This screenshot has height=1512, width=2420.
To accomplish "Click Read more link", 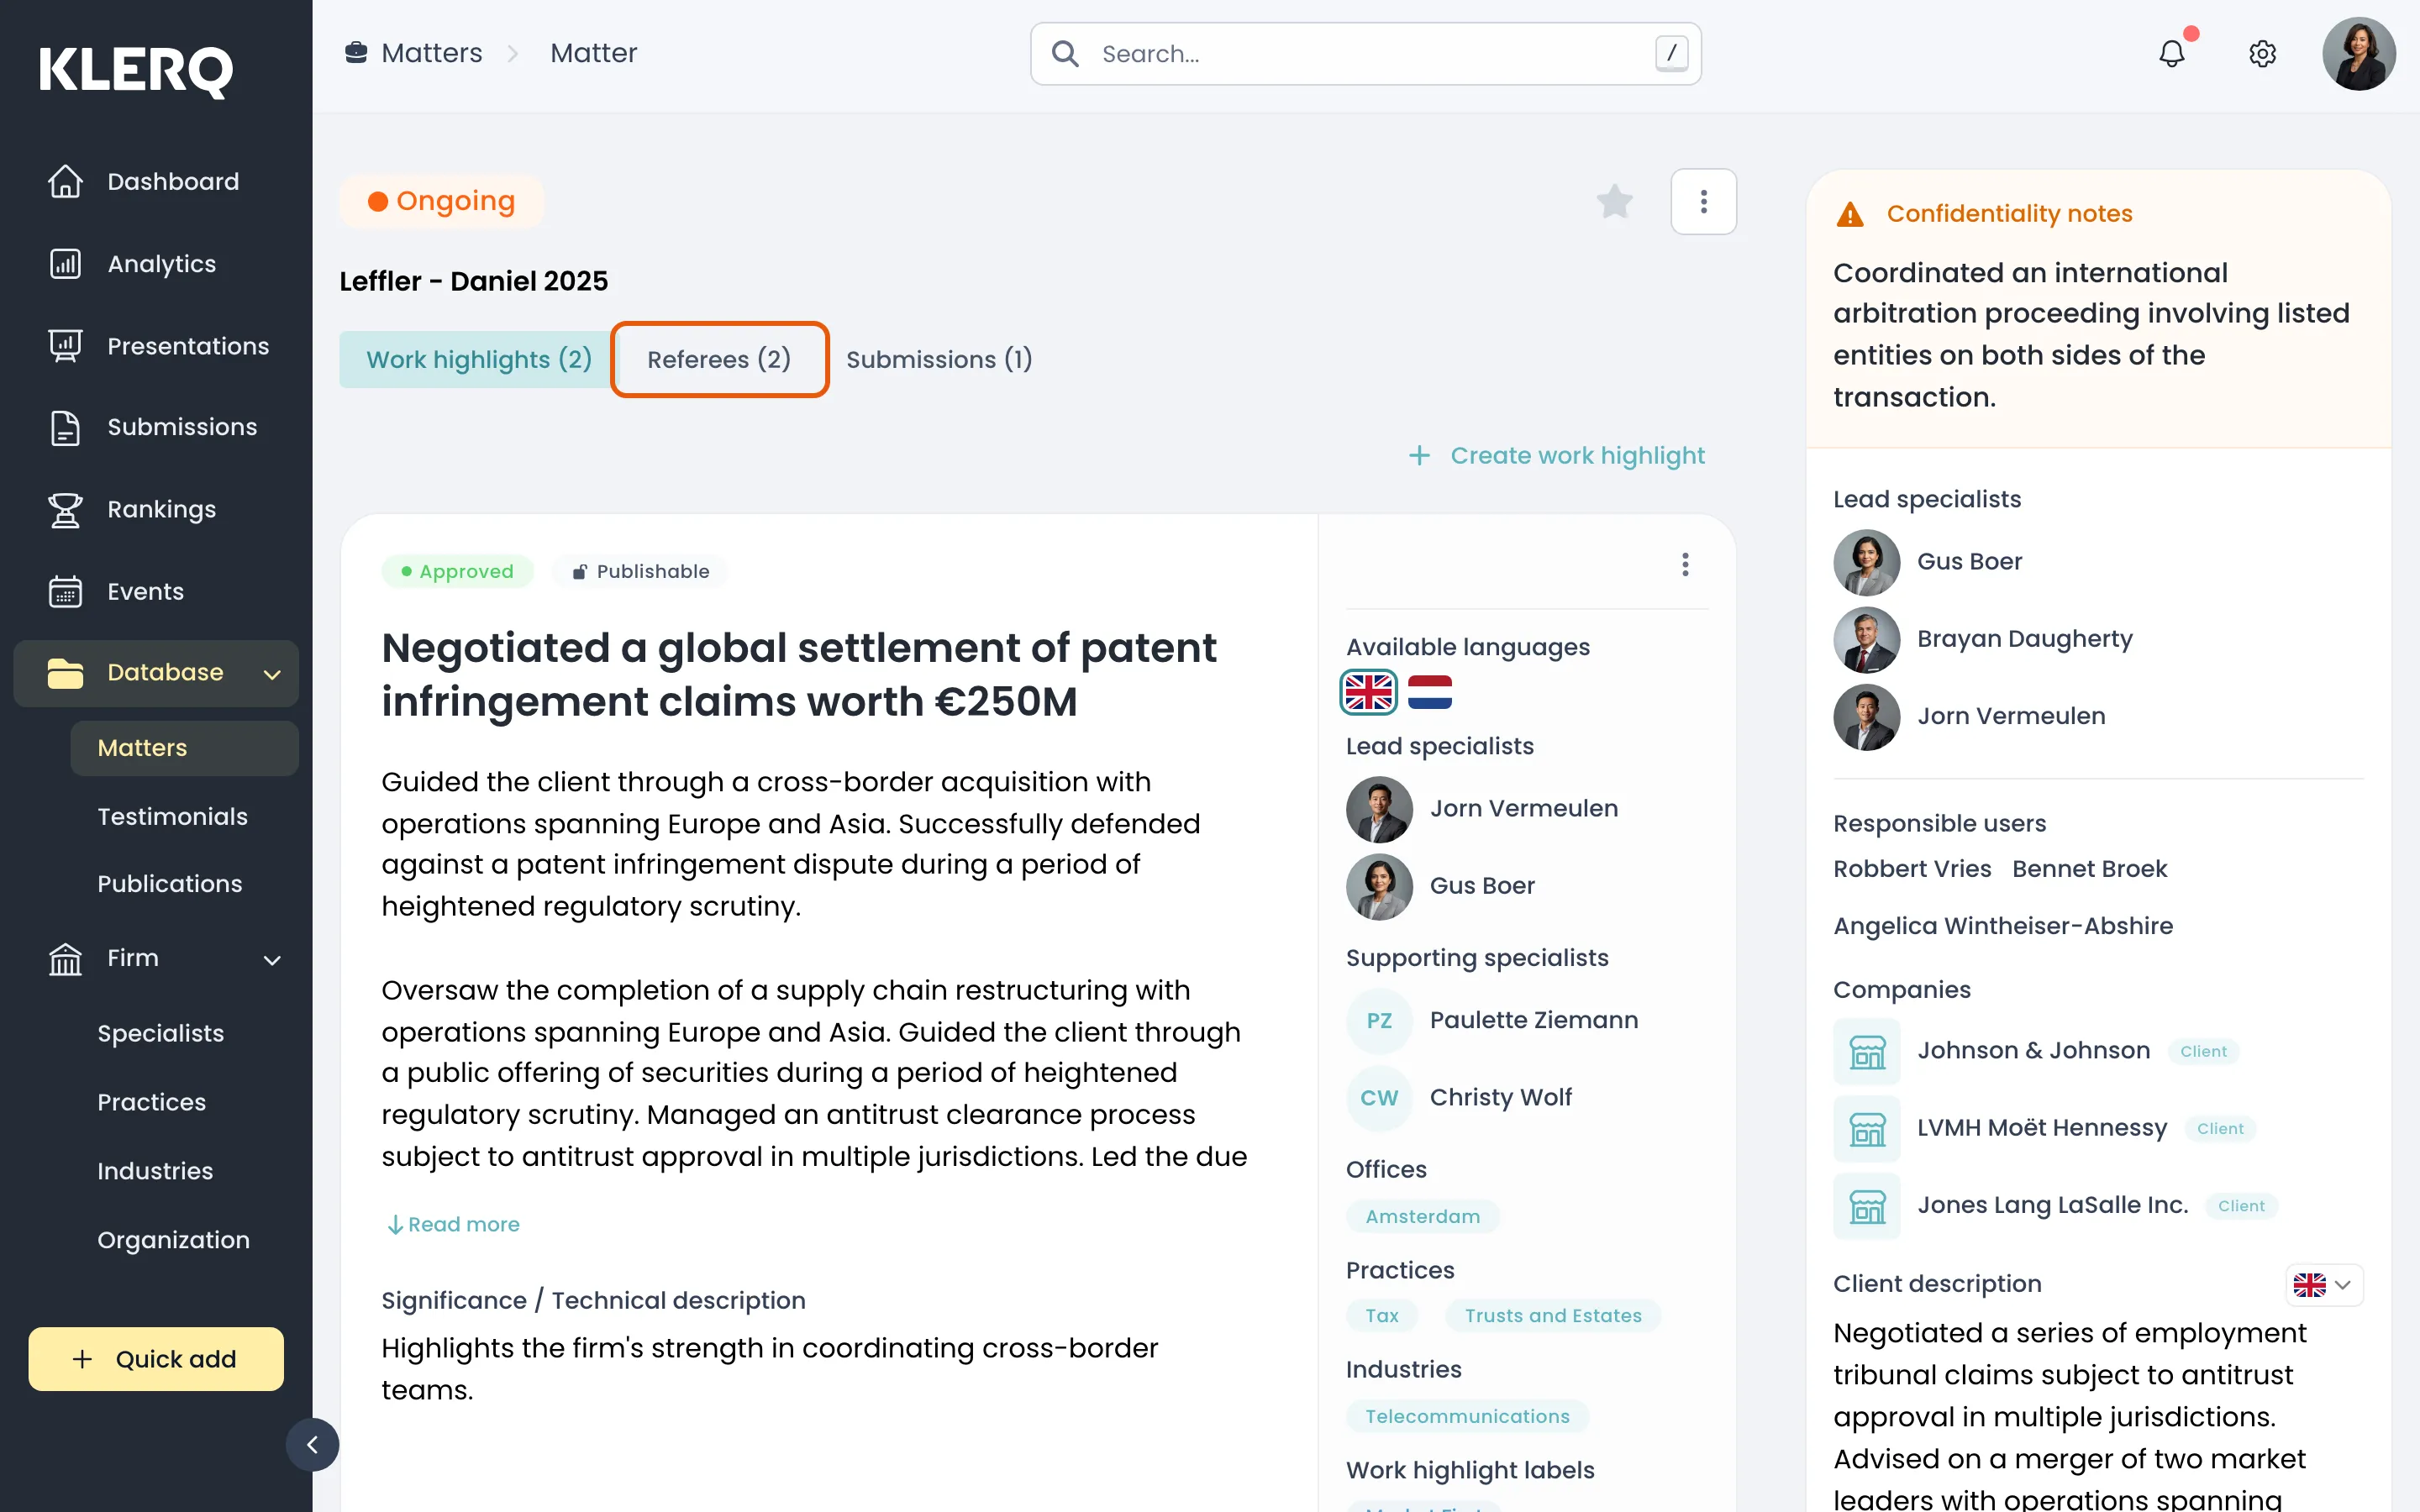I will point(453,1224).
